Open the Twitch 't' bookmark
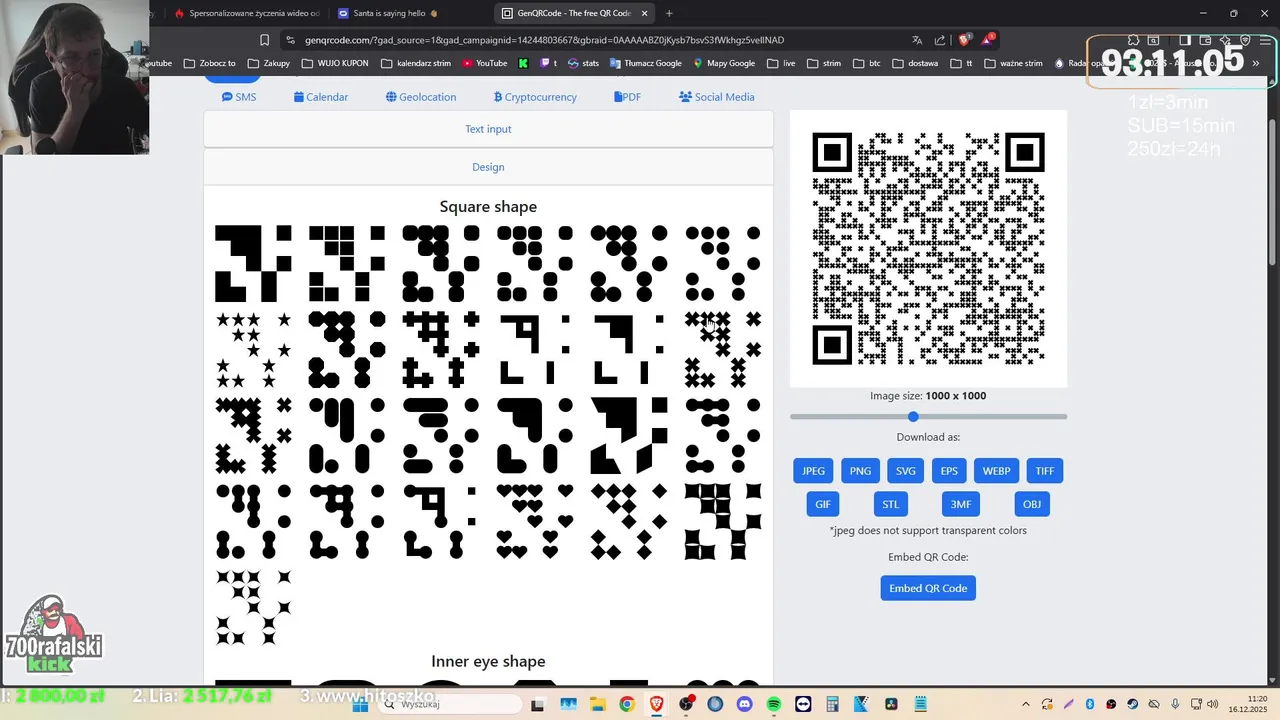 [548, 63]
